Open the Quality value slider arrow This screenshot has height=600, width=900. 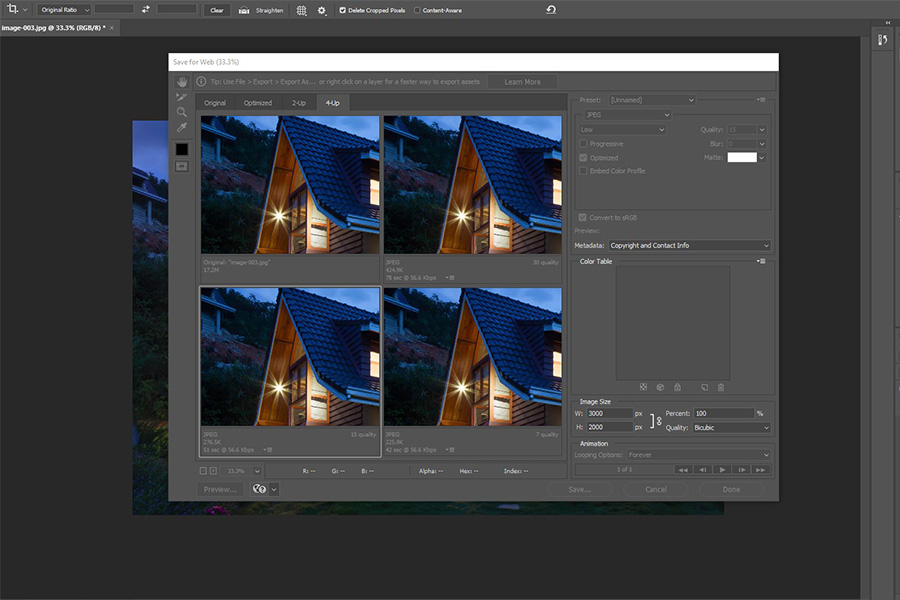762,130
